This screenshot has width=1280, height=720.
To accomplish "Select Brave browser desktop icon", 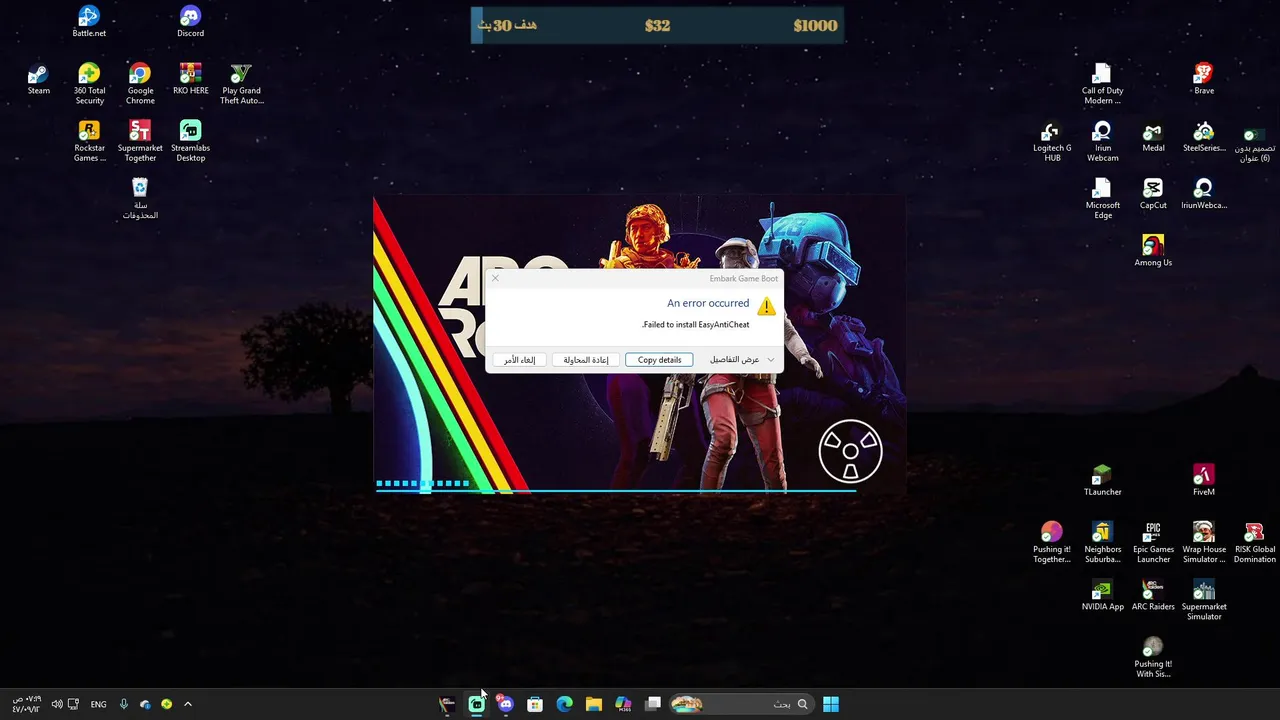I will 1204,80.
